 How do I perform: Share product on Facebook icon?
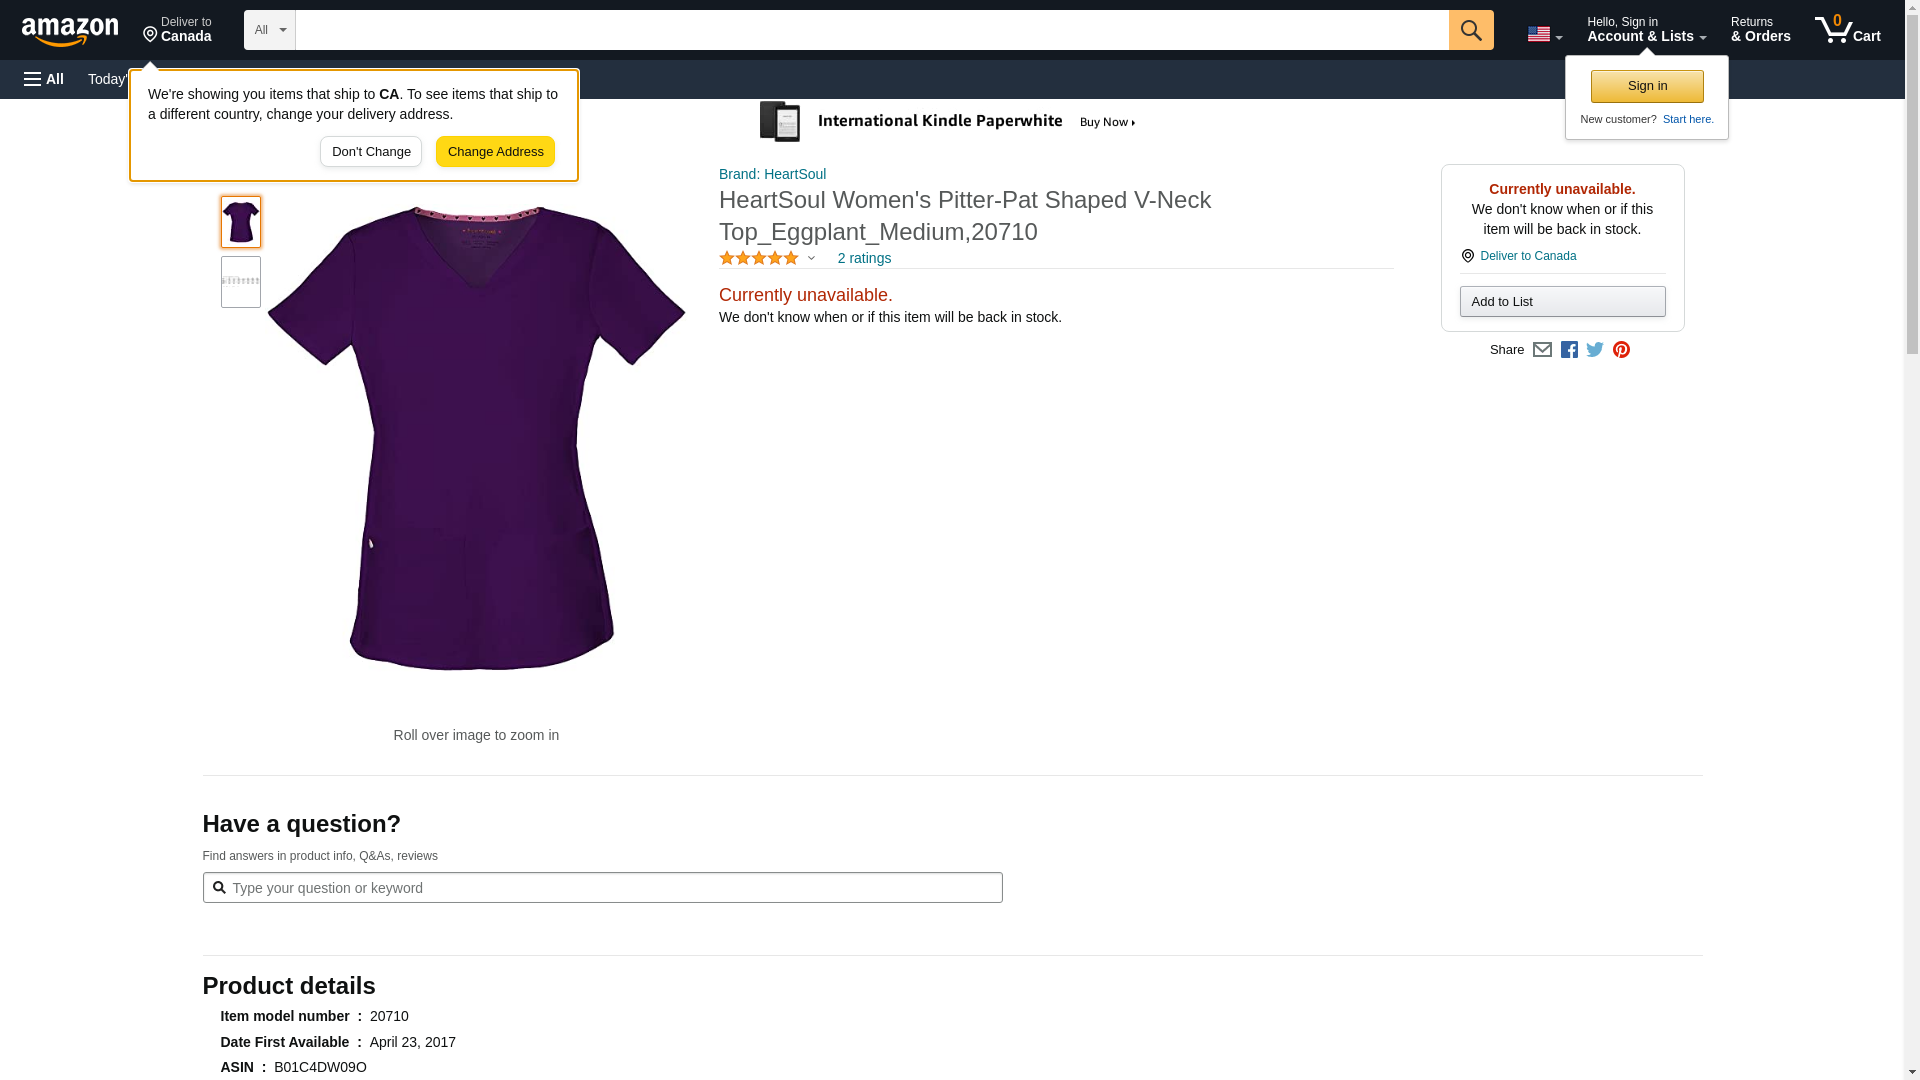pyautogui.click(x=1569, y=350)
